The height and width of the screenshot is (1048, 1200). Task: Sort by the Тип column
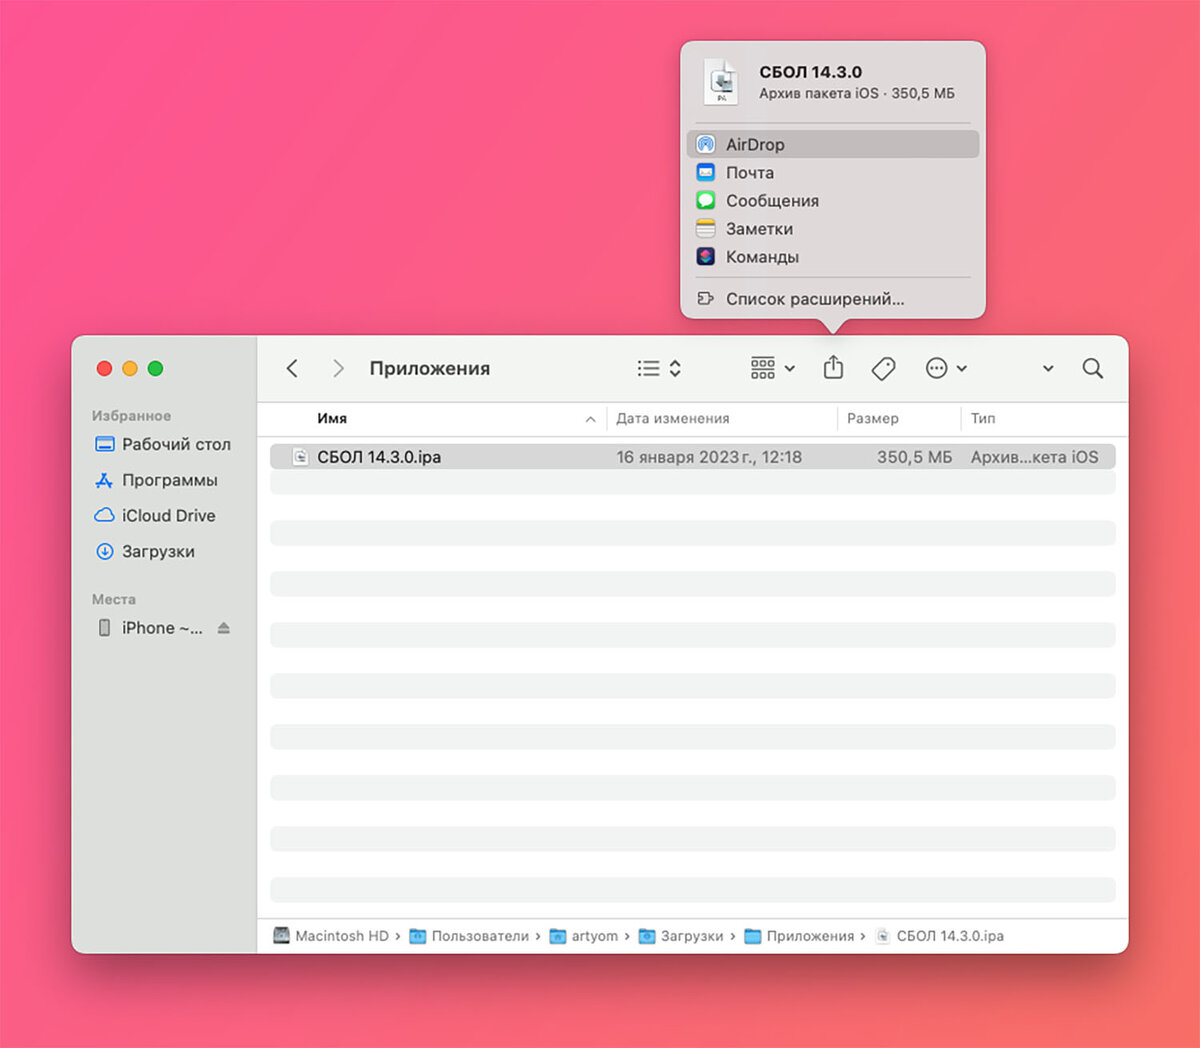tap(983, 419)
